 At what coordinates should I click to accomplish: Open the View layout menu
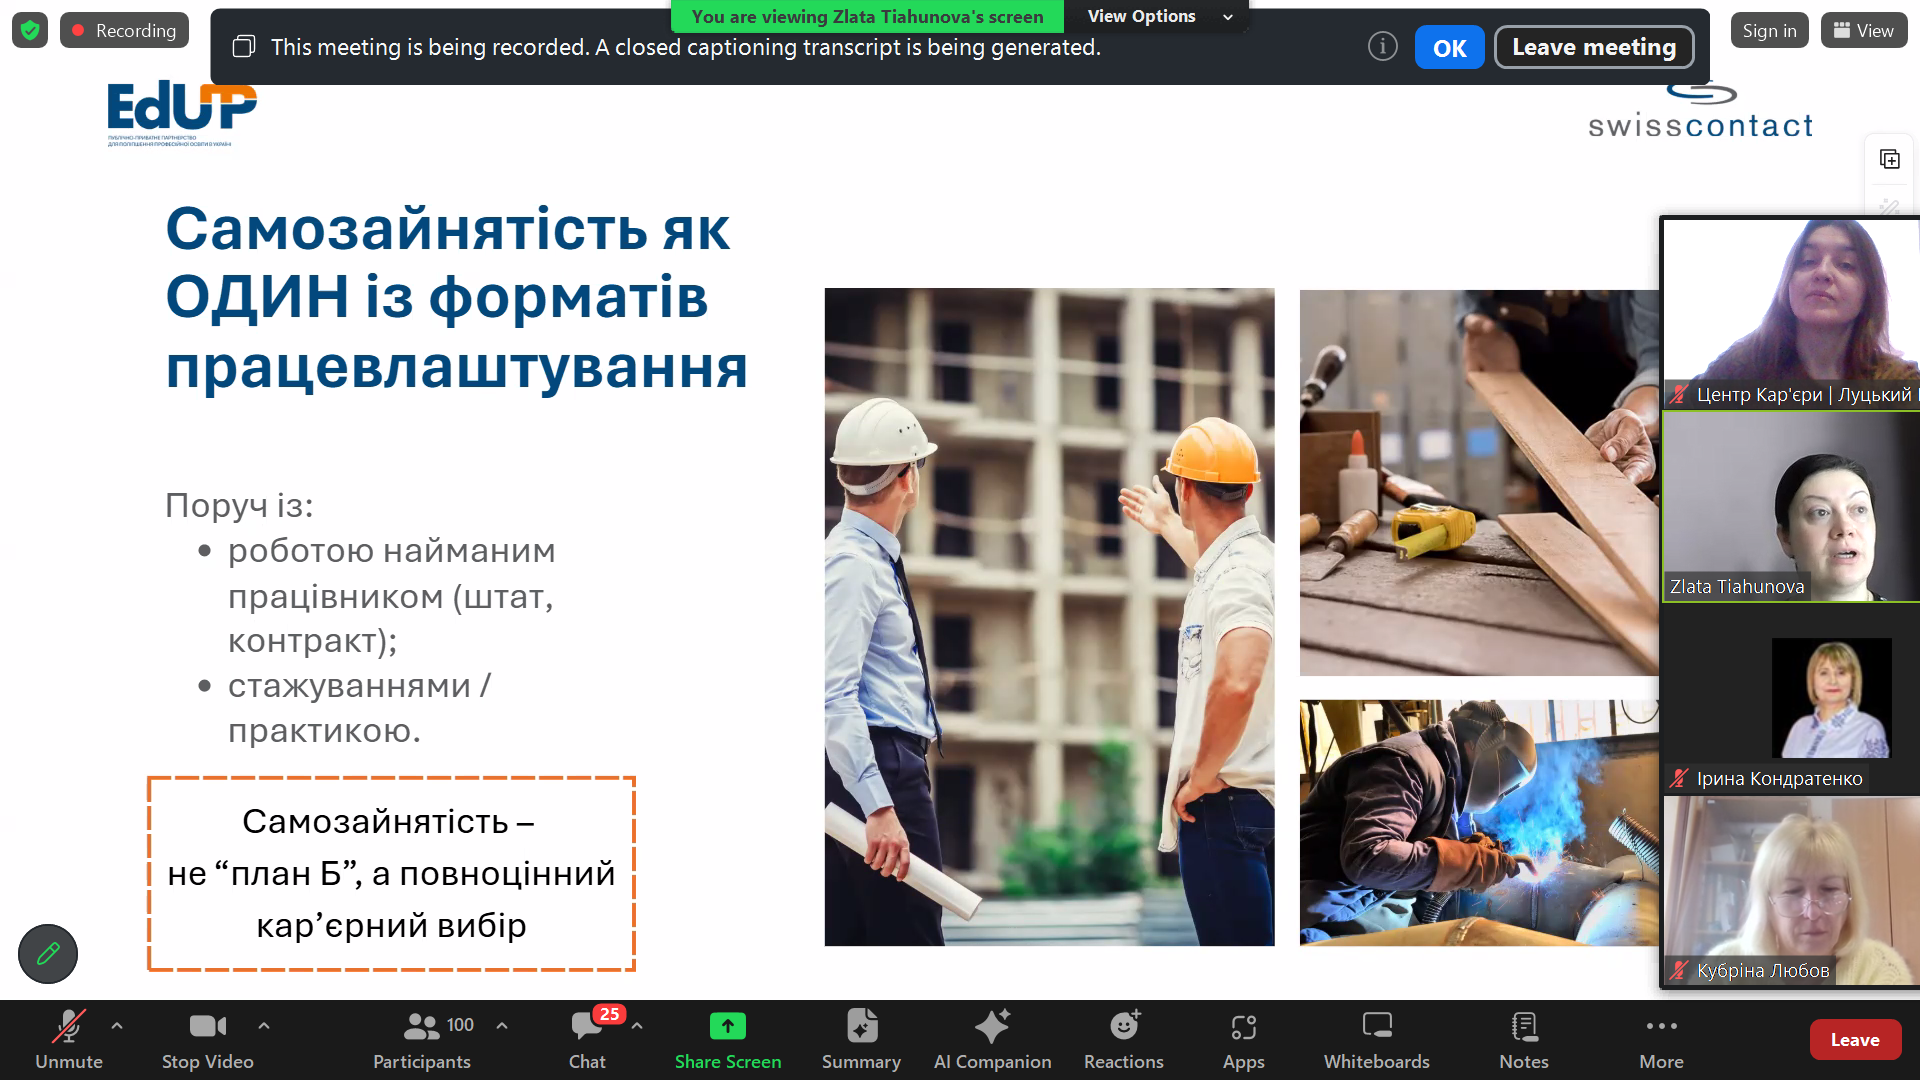coord(1863,30)
